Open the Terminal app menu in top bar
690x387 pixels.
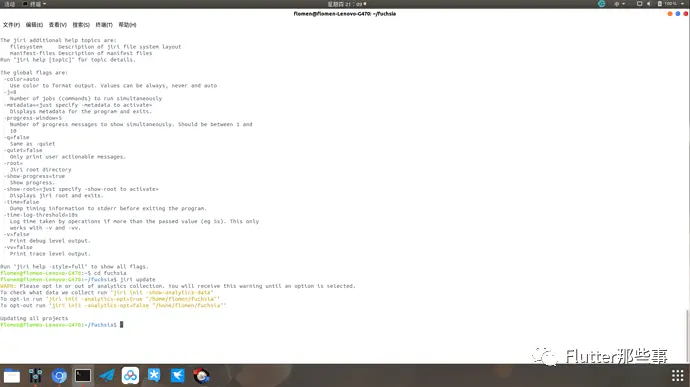[x=34, y=4]
